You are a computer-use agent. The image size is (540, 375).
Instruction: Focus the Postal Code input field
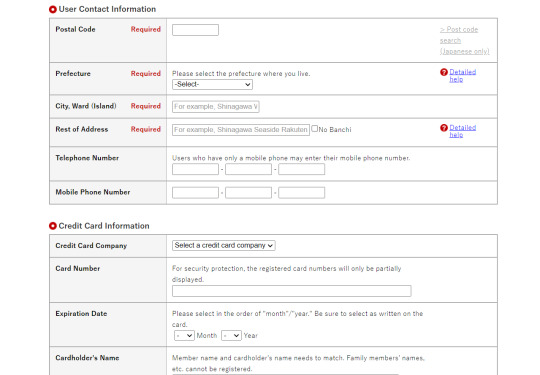[x=195, y=30]
